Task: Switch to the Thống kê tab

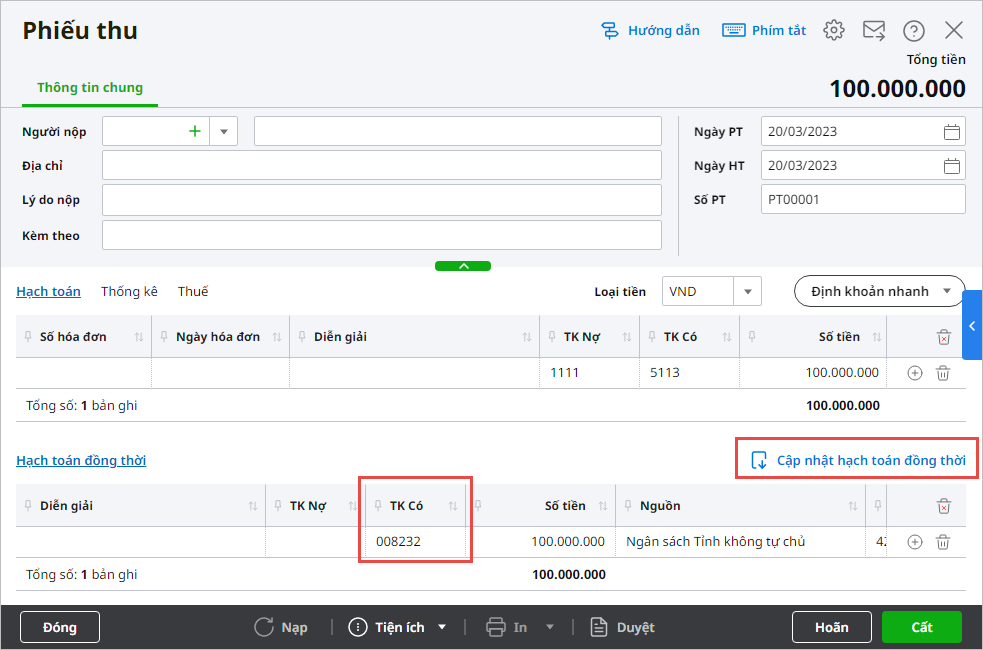Action: [129, 291]
